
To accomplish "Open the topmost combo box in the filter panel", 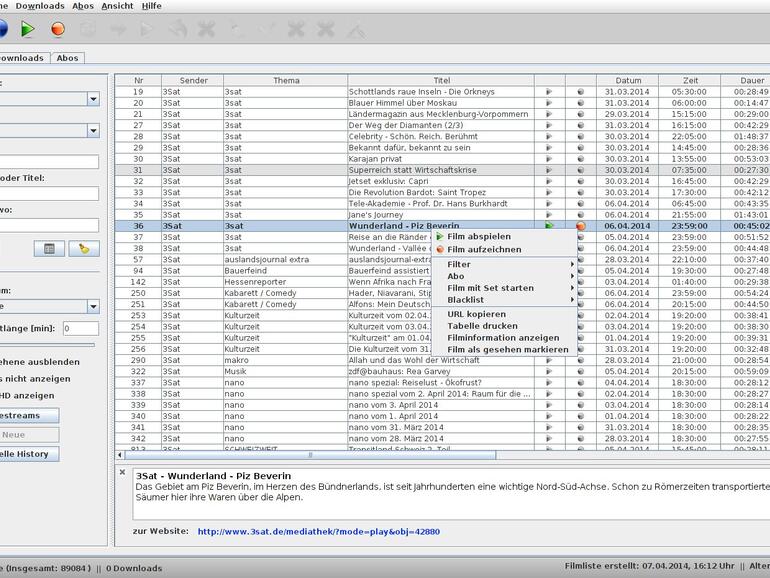I will pyautogui.click(x=93, y=99).
